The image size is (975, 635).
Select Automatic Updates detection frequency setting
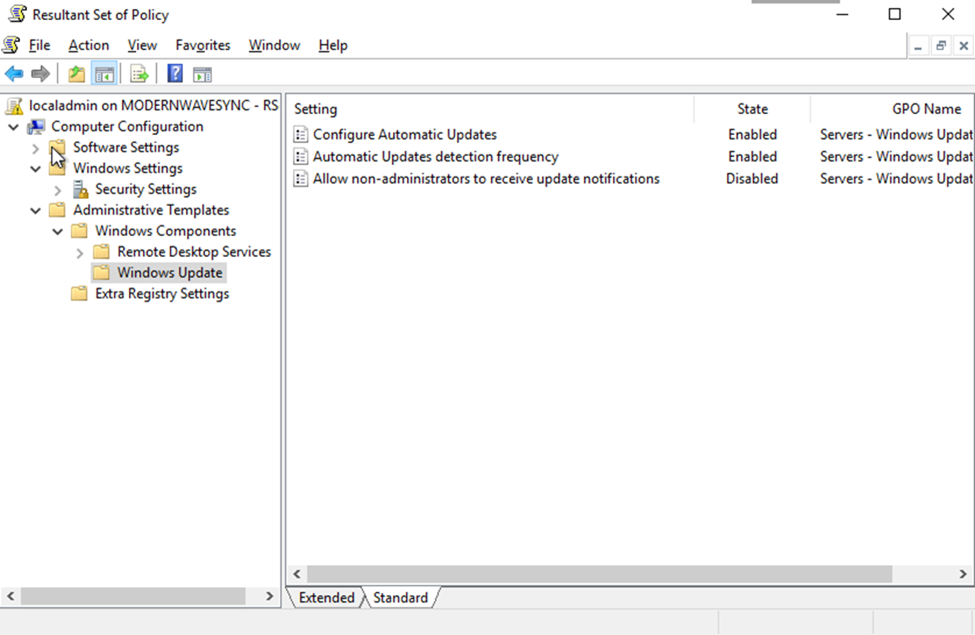pos(436,157)
